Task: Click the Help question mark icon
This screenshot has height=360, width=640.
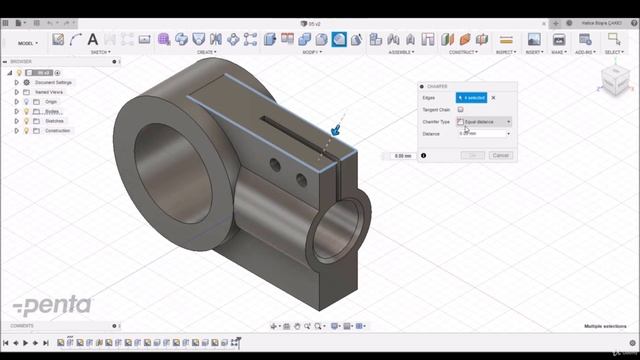Action: 634,23
